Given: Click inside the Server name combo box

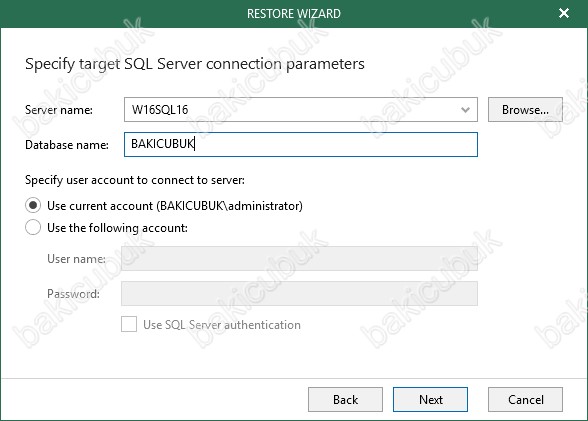Looking at the screenshot, I should [300, 109].
